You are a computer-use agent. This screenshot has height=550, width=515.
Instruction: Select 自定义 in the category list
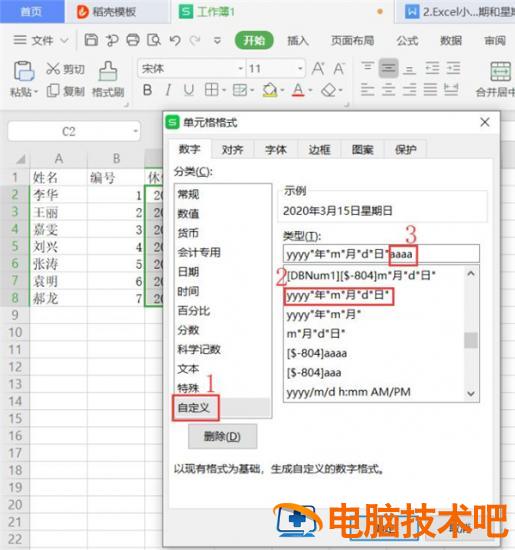coord(221,408)
